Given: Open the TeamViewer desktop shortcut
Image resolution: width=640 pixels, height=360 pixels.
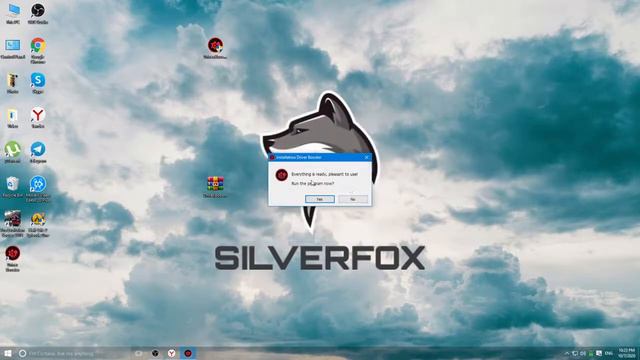Looking at the screenshot, I should [x=38, y=189].
